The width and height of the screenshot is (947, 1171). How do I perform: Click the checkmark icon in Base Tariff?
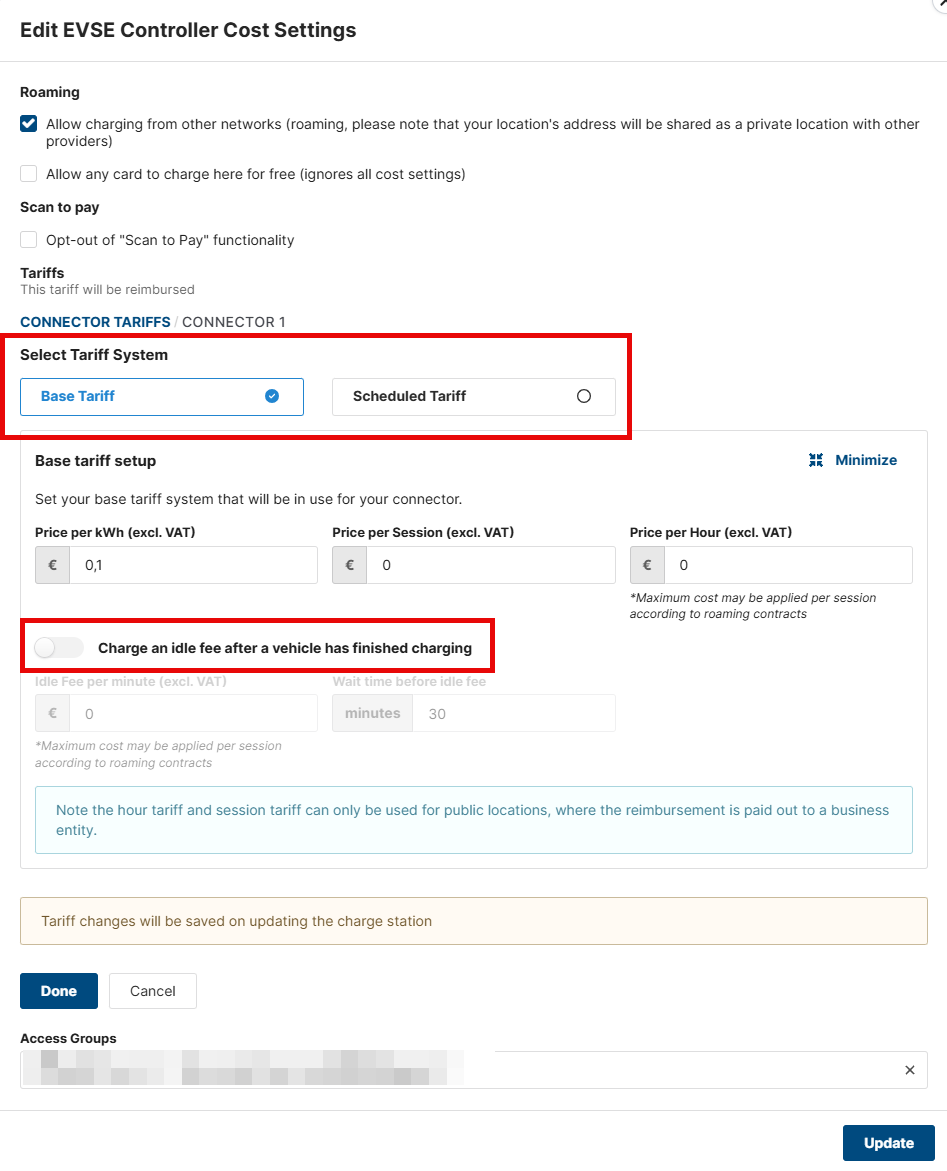272,396
